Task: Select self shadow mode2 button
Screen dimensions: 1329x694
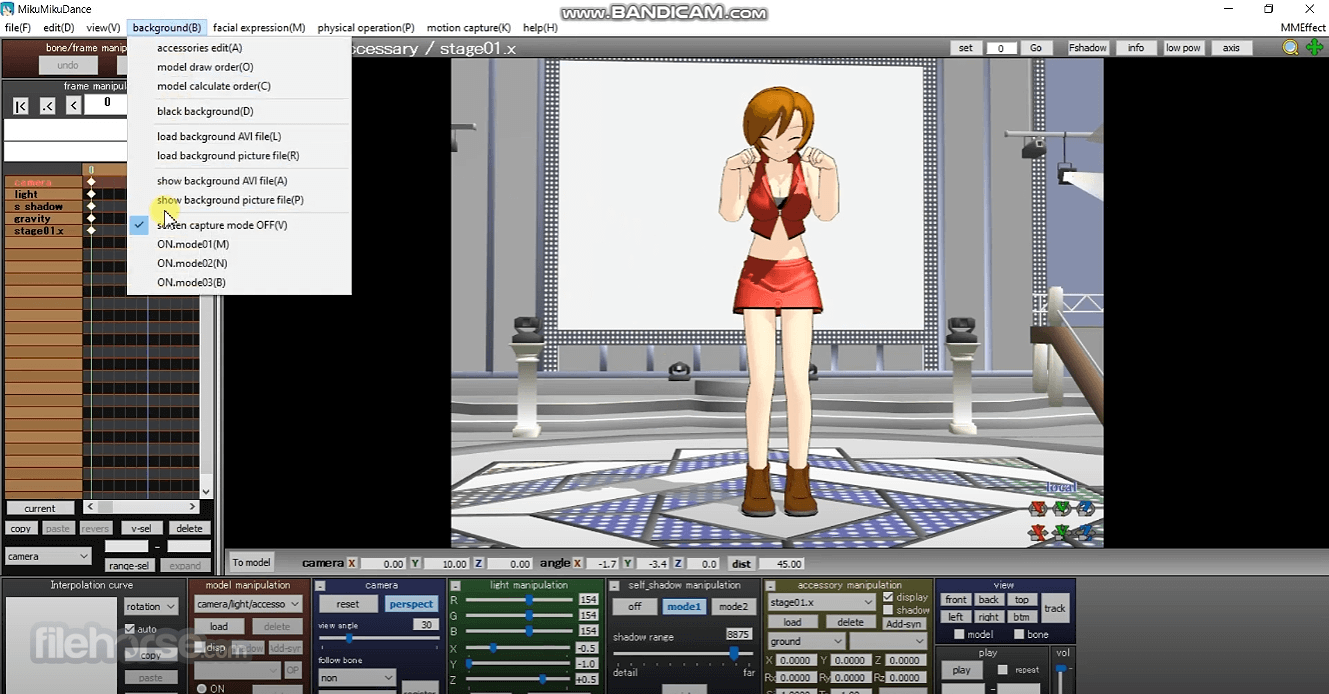Action: [733, 606]
